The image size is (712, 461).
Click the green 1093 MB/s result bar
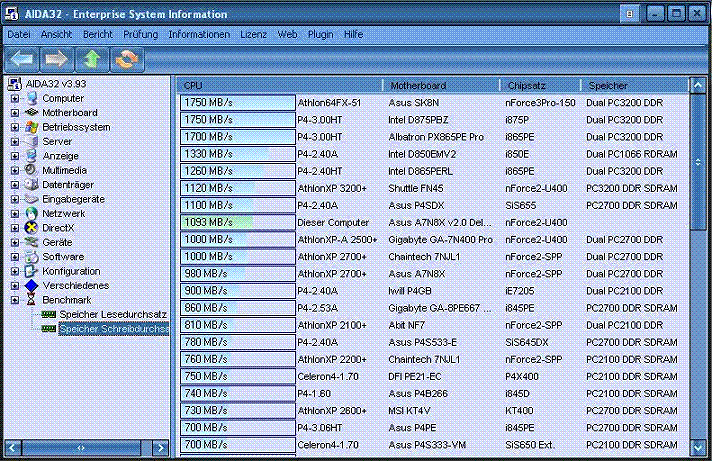[237, 223]
